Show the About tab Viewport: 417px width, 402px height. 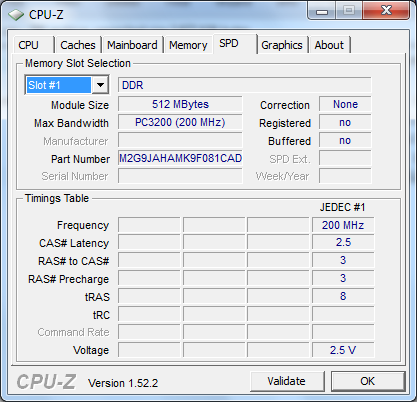click(329, 45)
